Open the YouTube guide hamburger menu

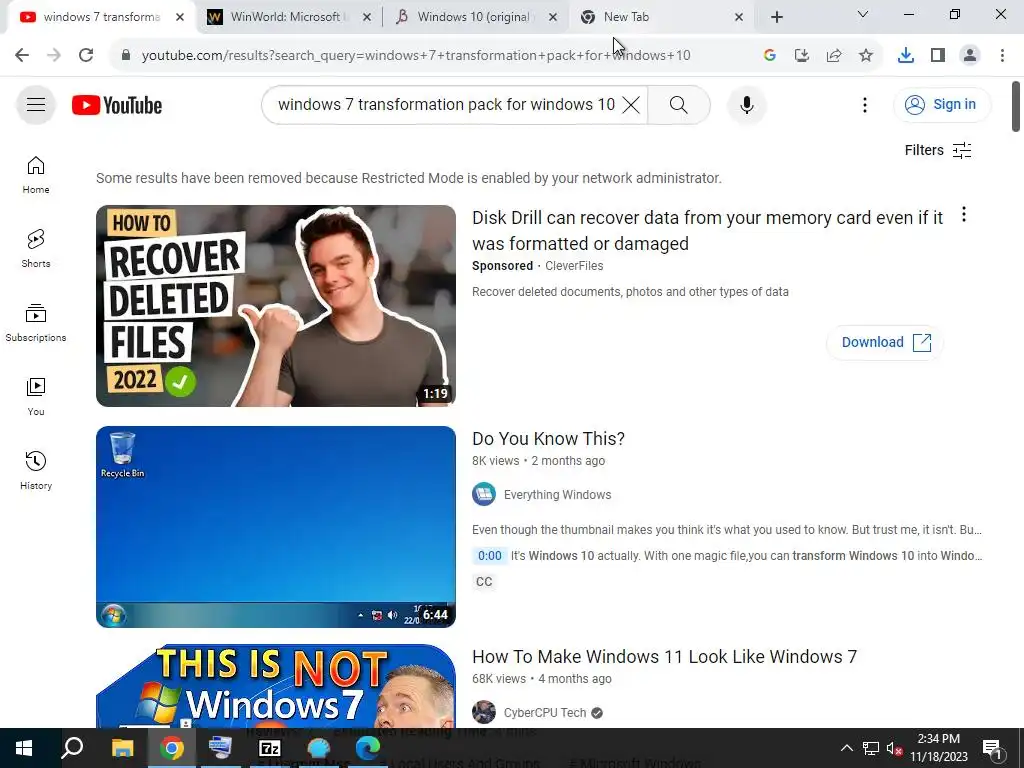click(x=36, y=104)
